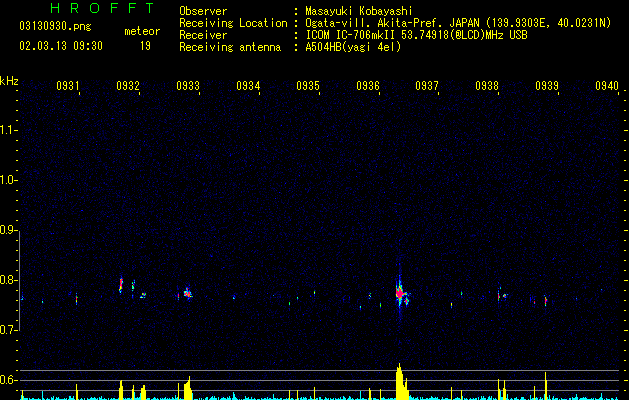Click the Receiver label
The height and width of the screenshot is (400, 629).
coord(203,35)
